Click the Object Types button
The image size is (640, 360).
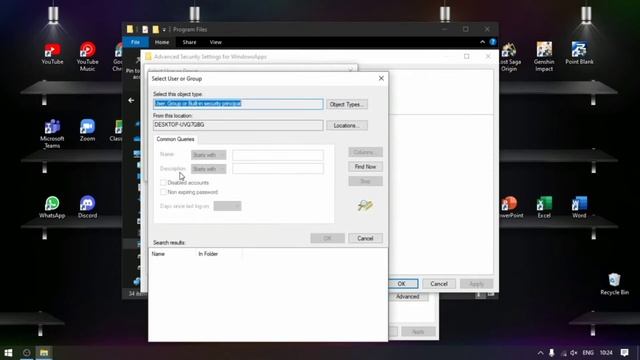click(x=347, y=104)
